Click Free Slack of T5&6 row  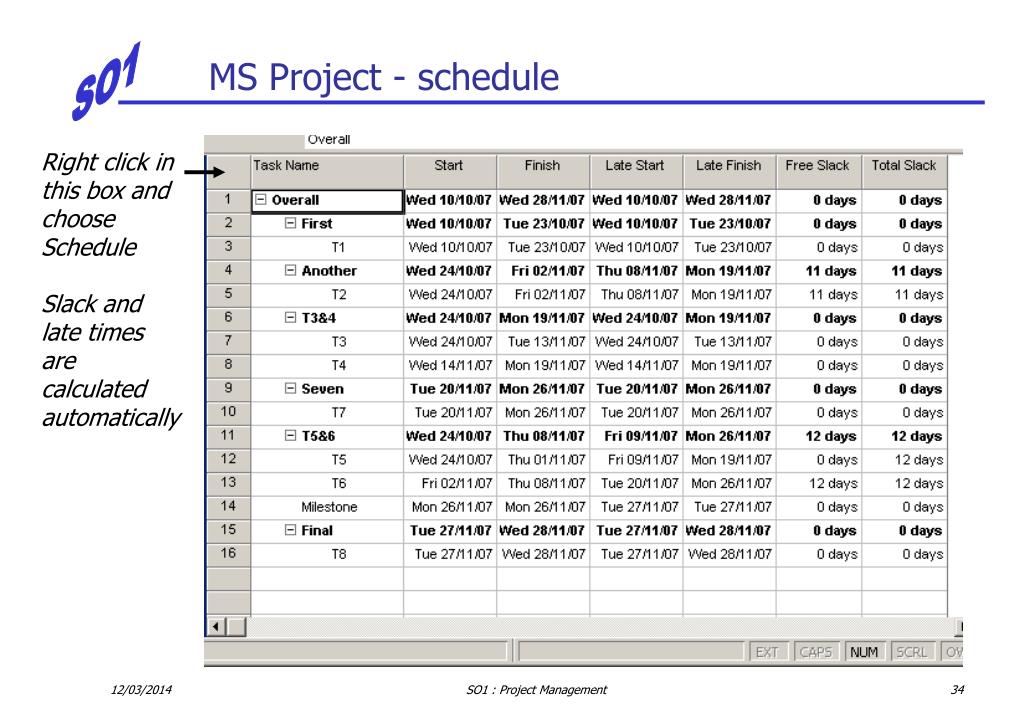tap(819, 436)
